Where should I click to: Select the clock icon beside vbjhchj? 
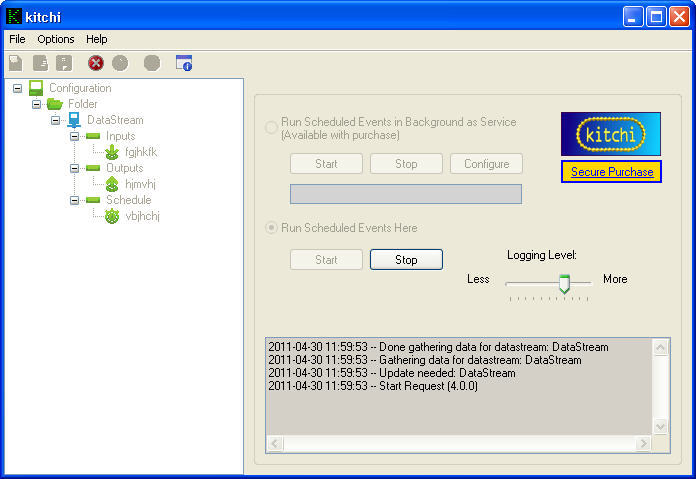(x=112, y=216)
